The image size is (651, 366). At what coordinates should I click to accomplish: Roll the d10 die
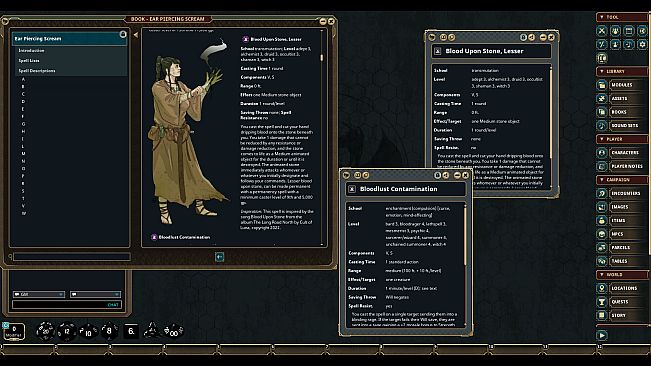88,332
